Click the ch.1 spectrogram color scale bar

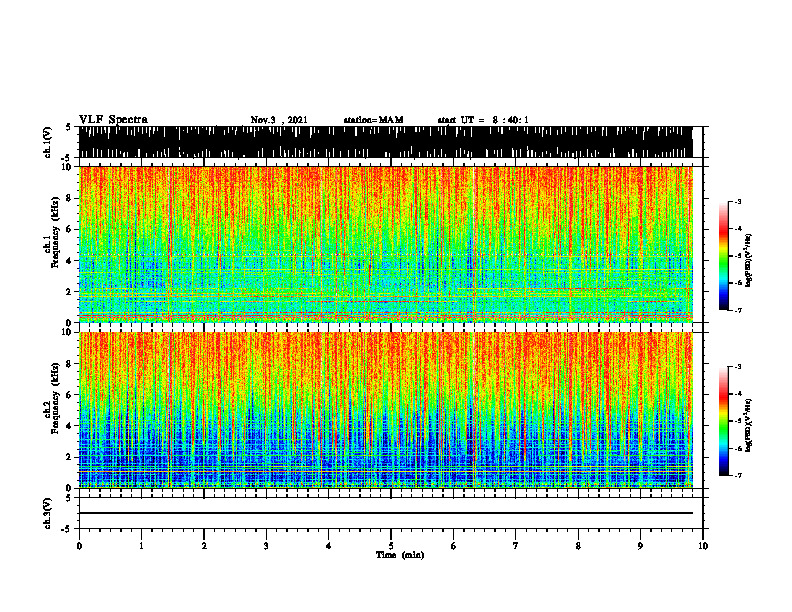[x=723, y=256]
